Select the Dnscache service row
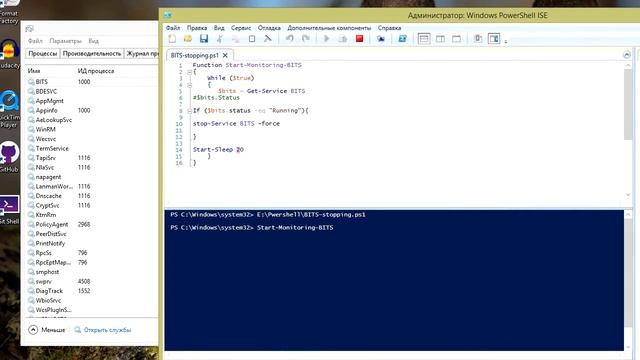This screenshot has height=360, width=640. (91, 196)
